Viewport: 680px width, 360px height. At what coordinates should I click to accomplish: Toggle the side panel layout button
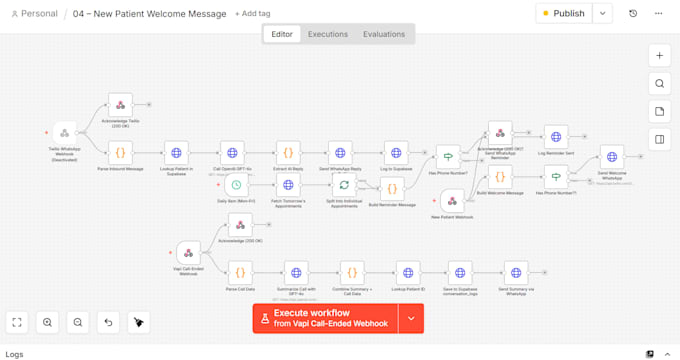[x=660, y=139]
